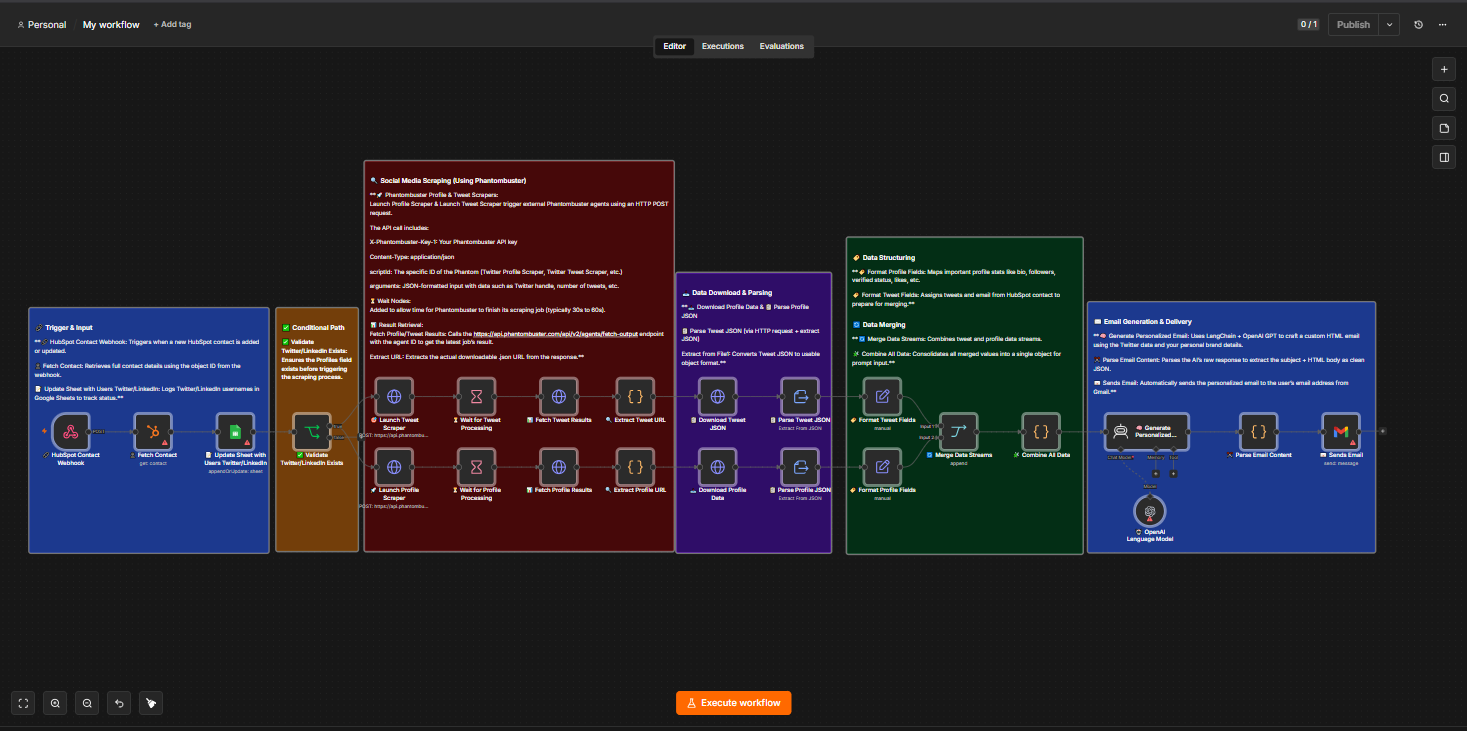Image resolution: width=1467 pixels, height=731 pixels.
Task: Click the 0/1 counter badge
Action: coord(1309,24)
